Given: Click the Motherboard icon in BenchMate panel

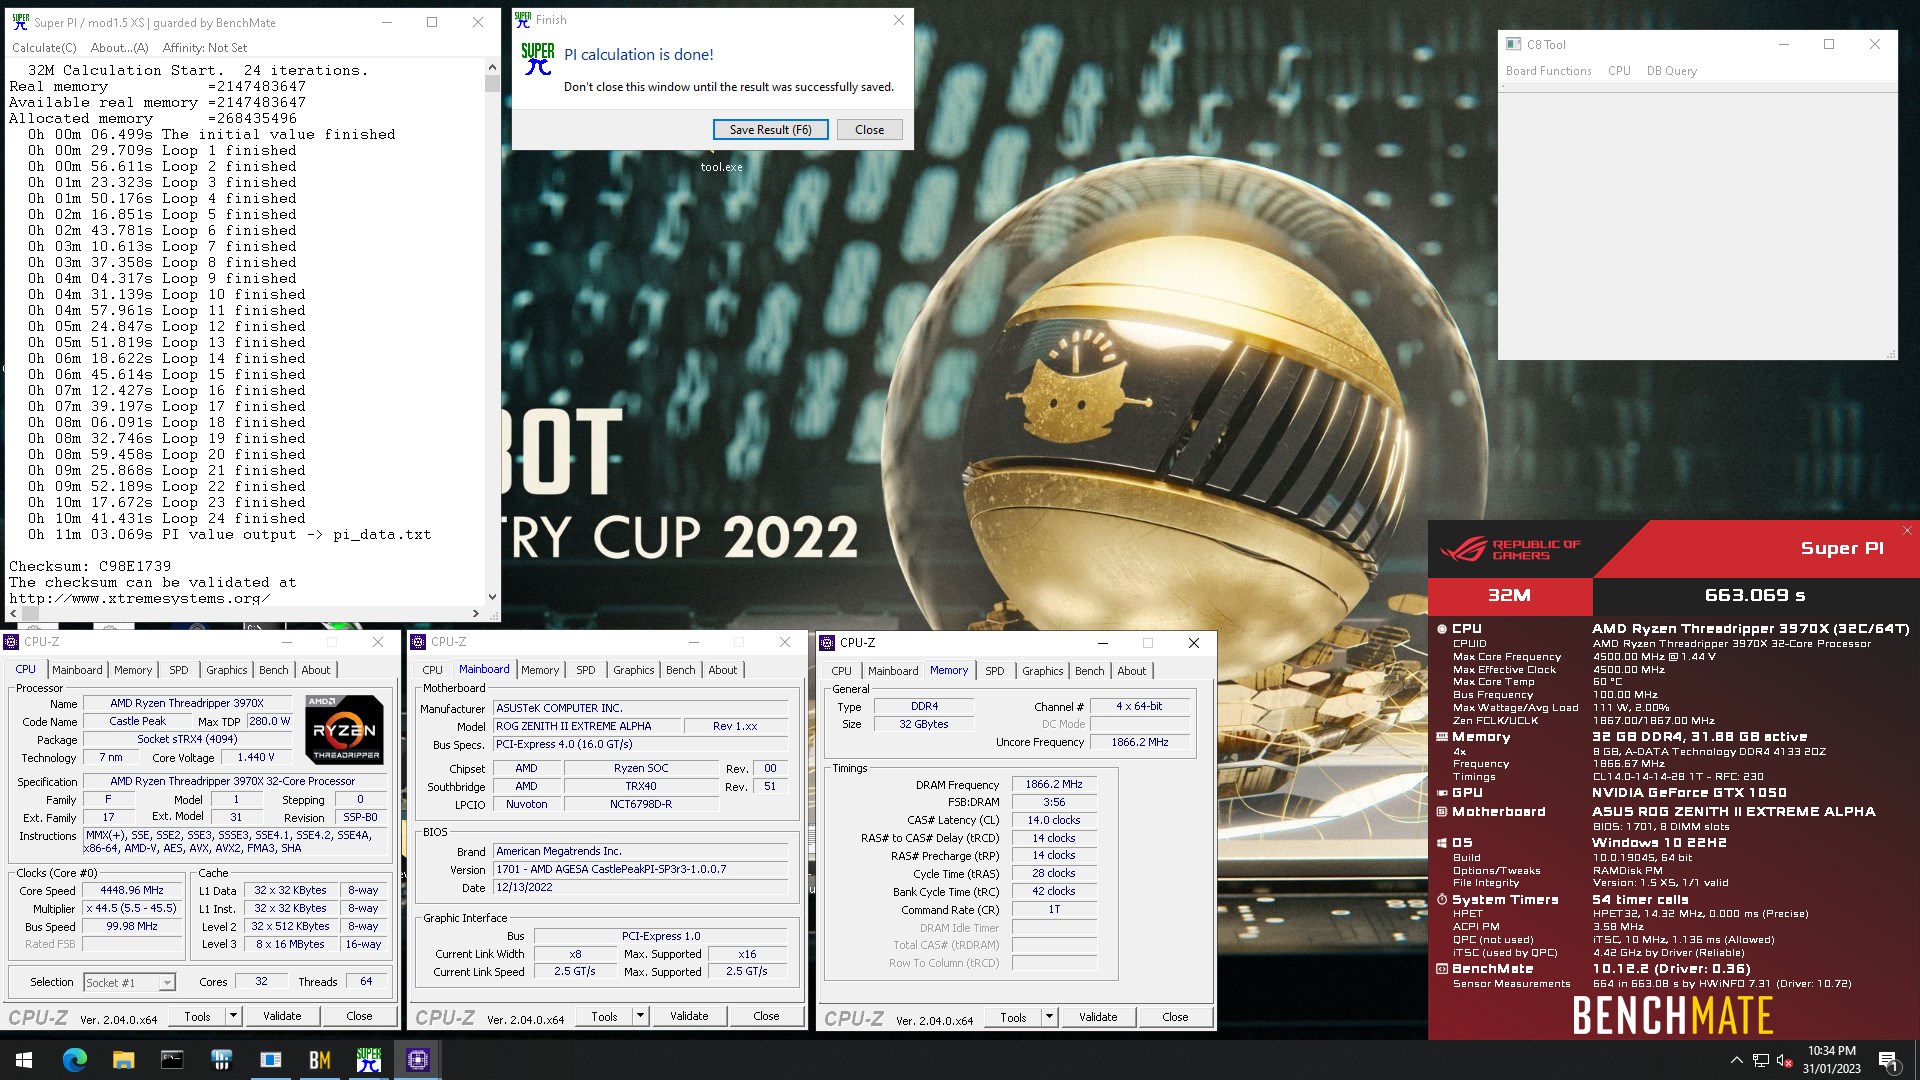Looking at the screenshot, I should [x=1441, y=812].
